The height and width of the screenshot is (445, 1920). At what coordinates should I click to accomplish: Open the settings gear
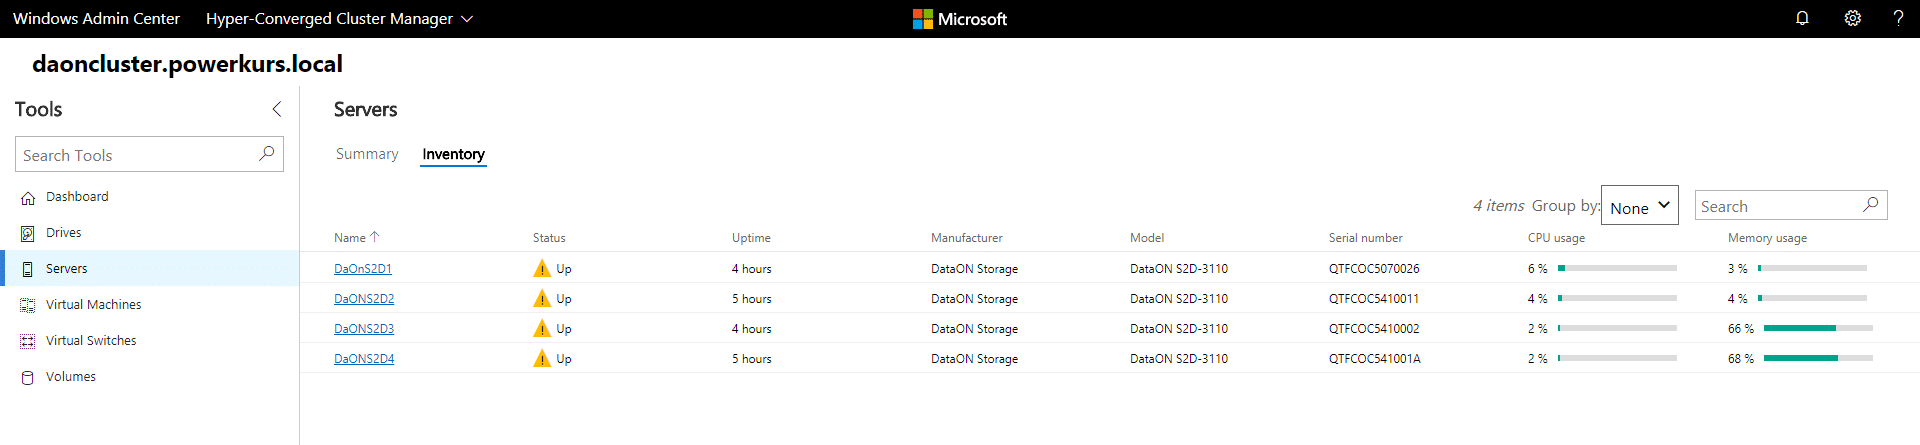(1852, 18)
